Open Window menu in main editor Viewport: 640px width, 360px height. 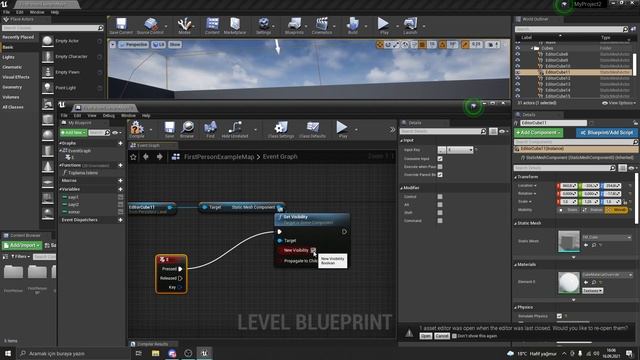(37, 12)
